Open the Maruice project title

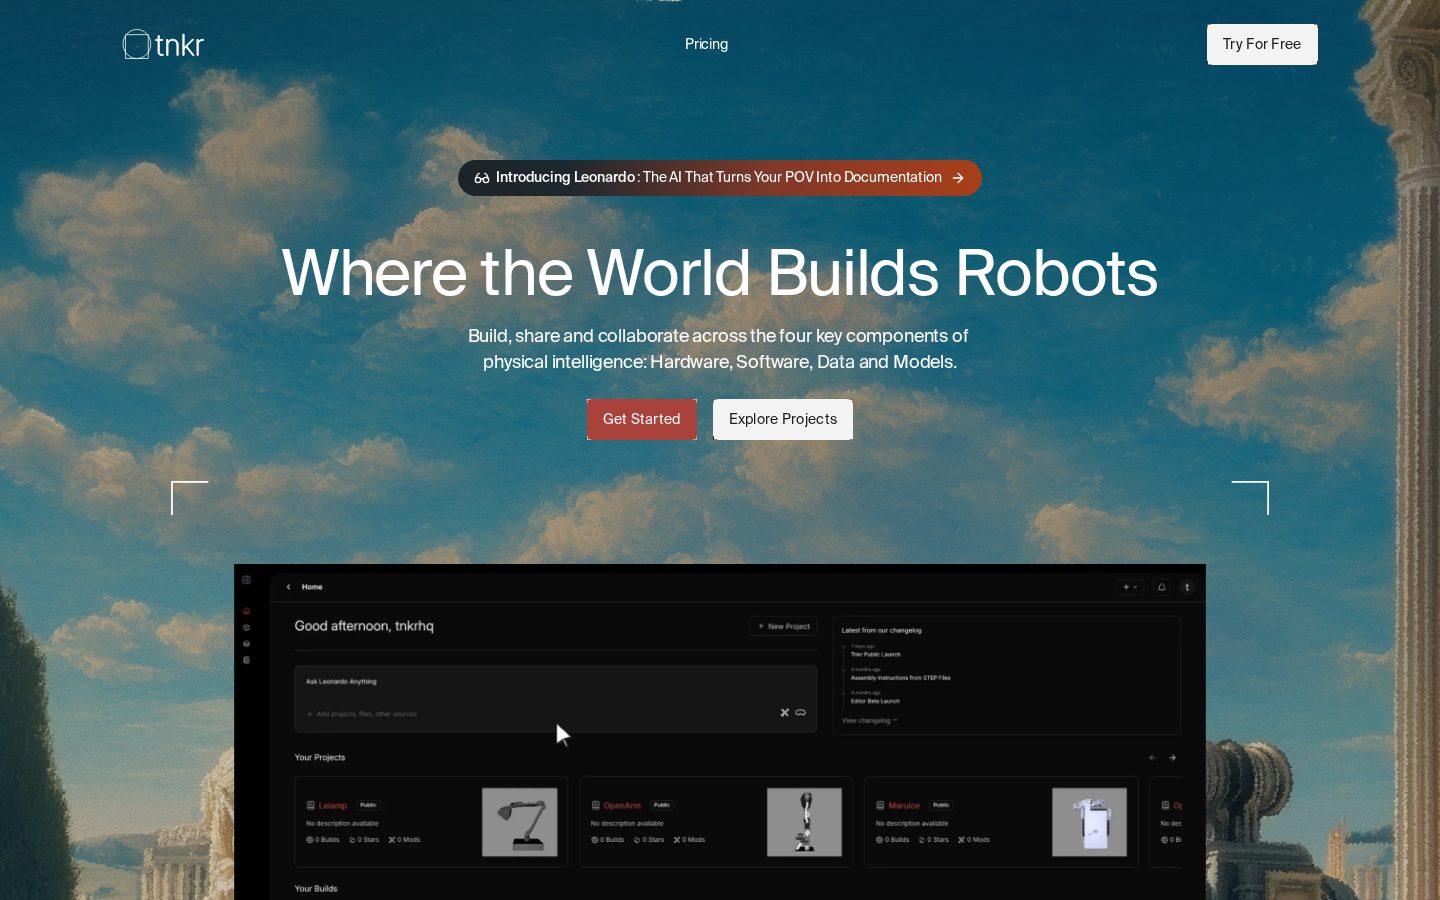pos(903,805)
